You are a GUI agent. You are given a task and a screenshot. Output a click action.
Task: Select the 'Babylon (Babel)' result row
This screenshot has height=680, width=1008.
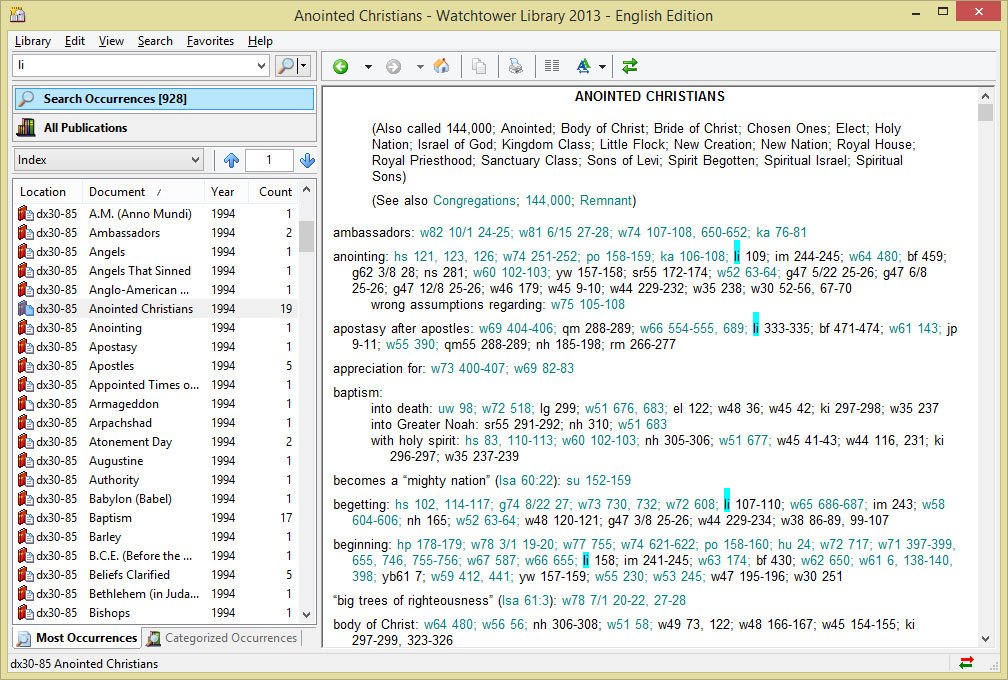coord(156,499)
